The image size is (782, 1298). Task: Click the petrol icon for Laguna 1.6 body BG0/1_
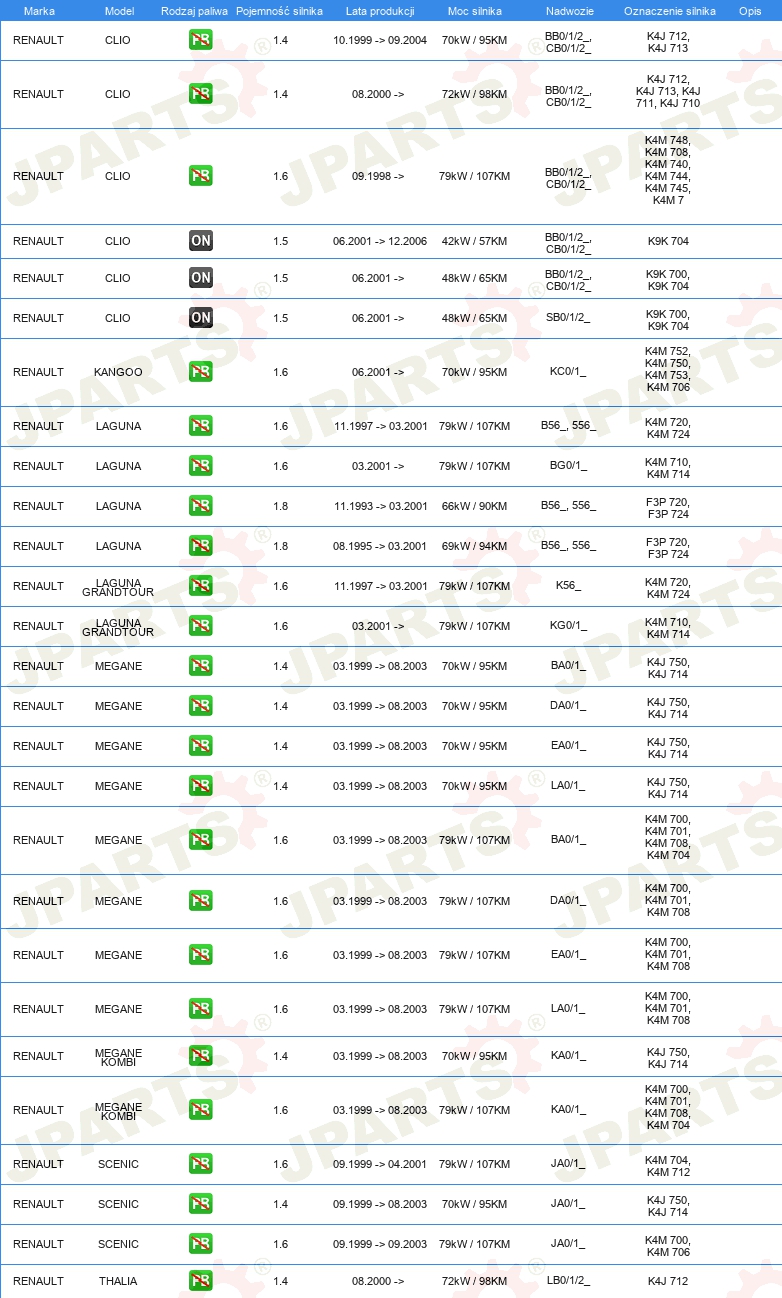click(x=201, y=466)
